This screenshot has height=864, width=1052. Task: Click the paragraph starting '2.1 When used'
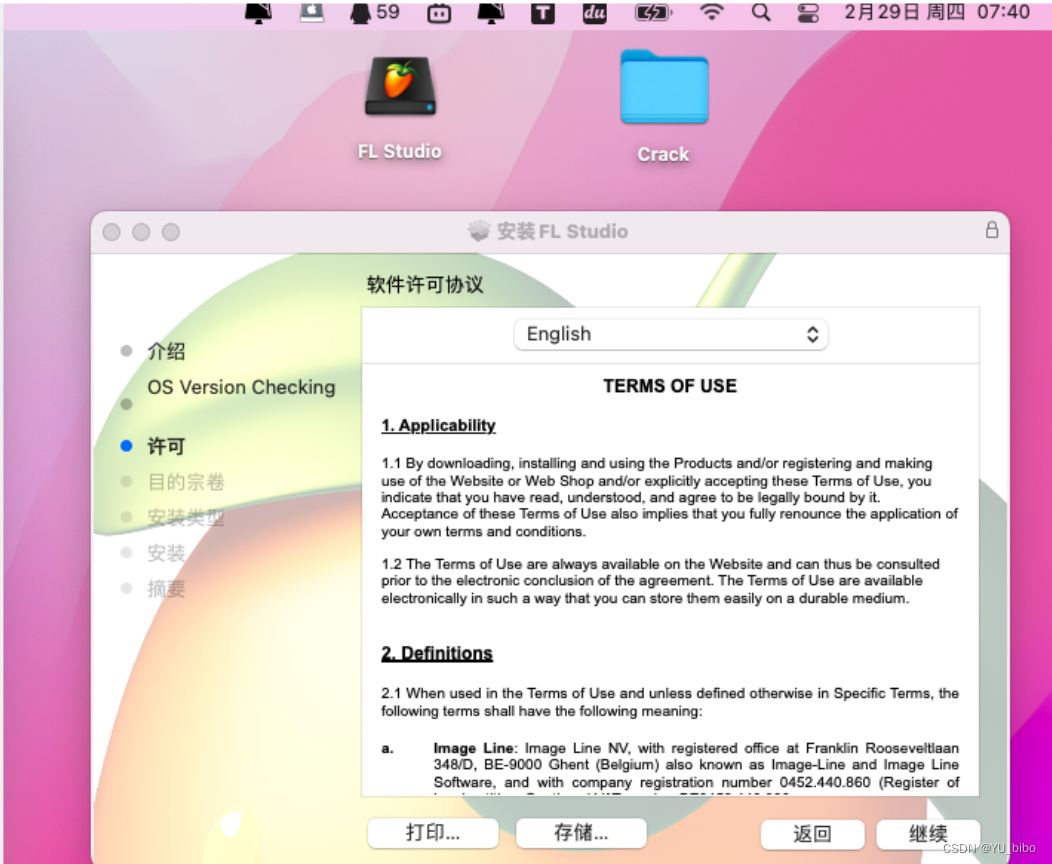670,702
